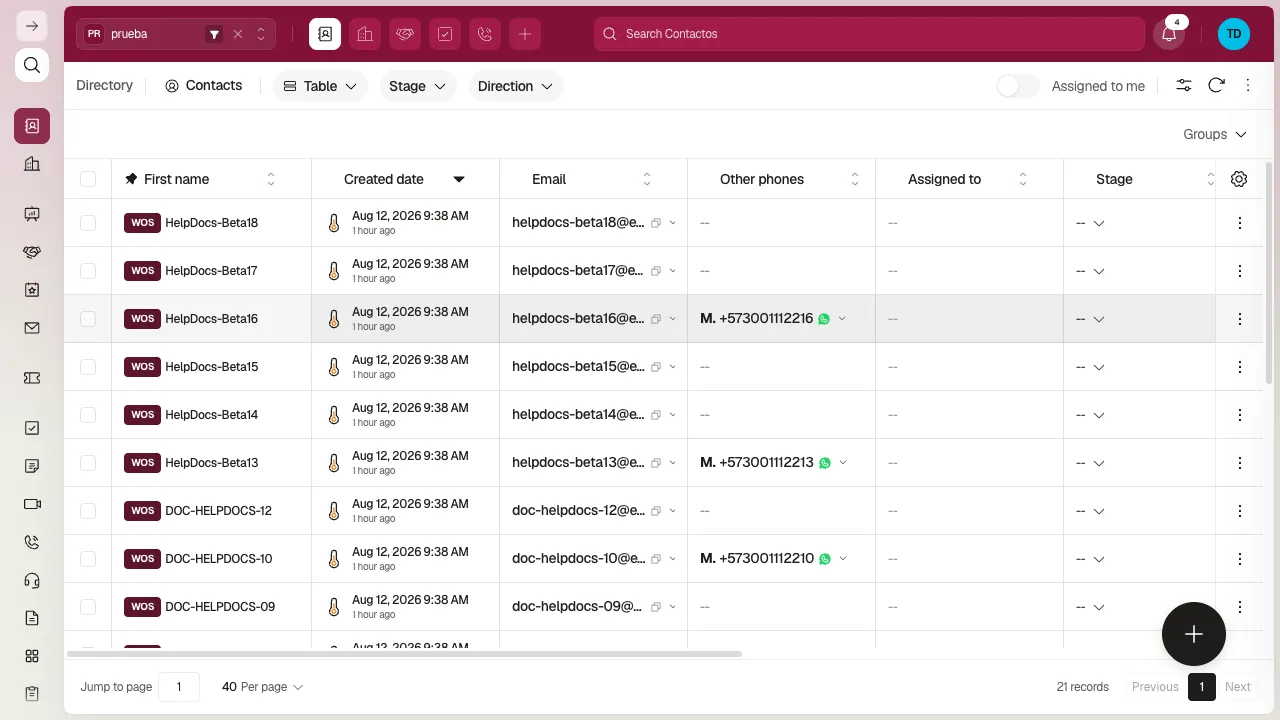Click the Search Contactos field

pos(869,34)
